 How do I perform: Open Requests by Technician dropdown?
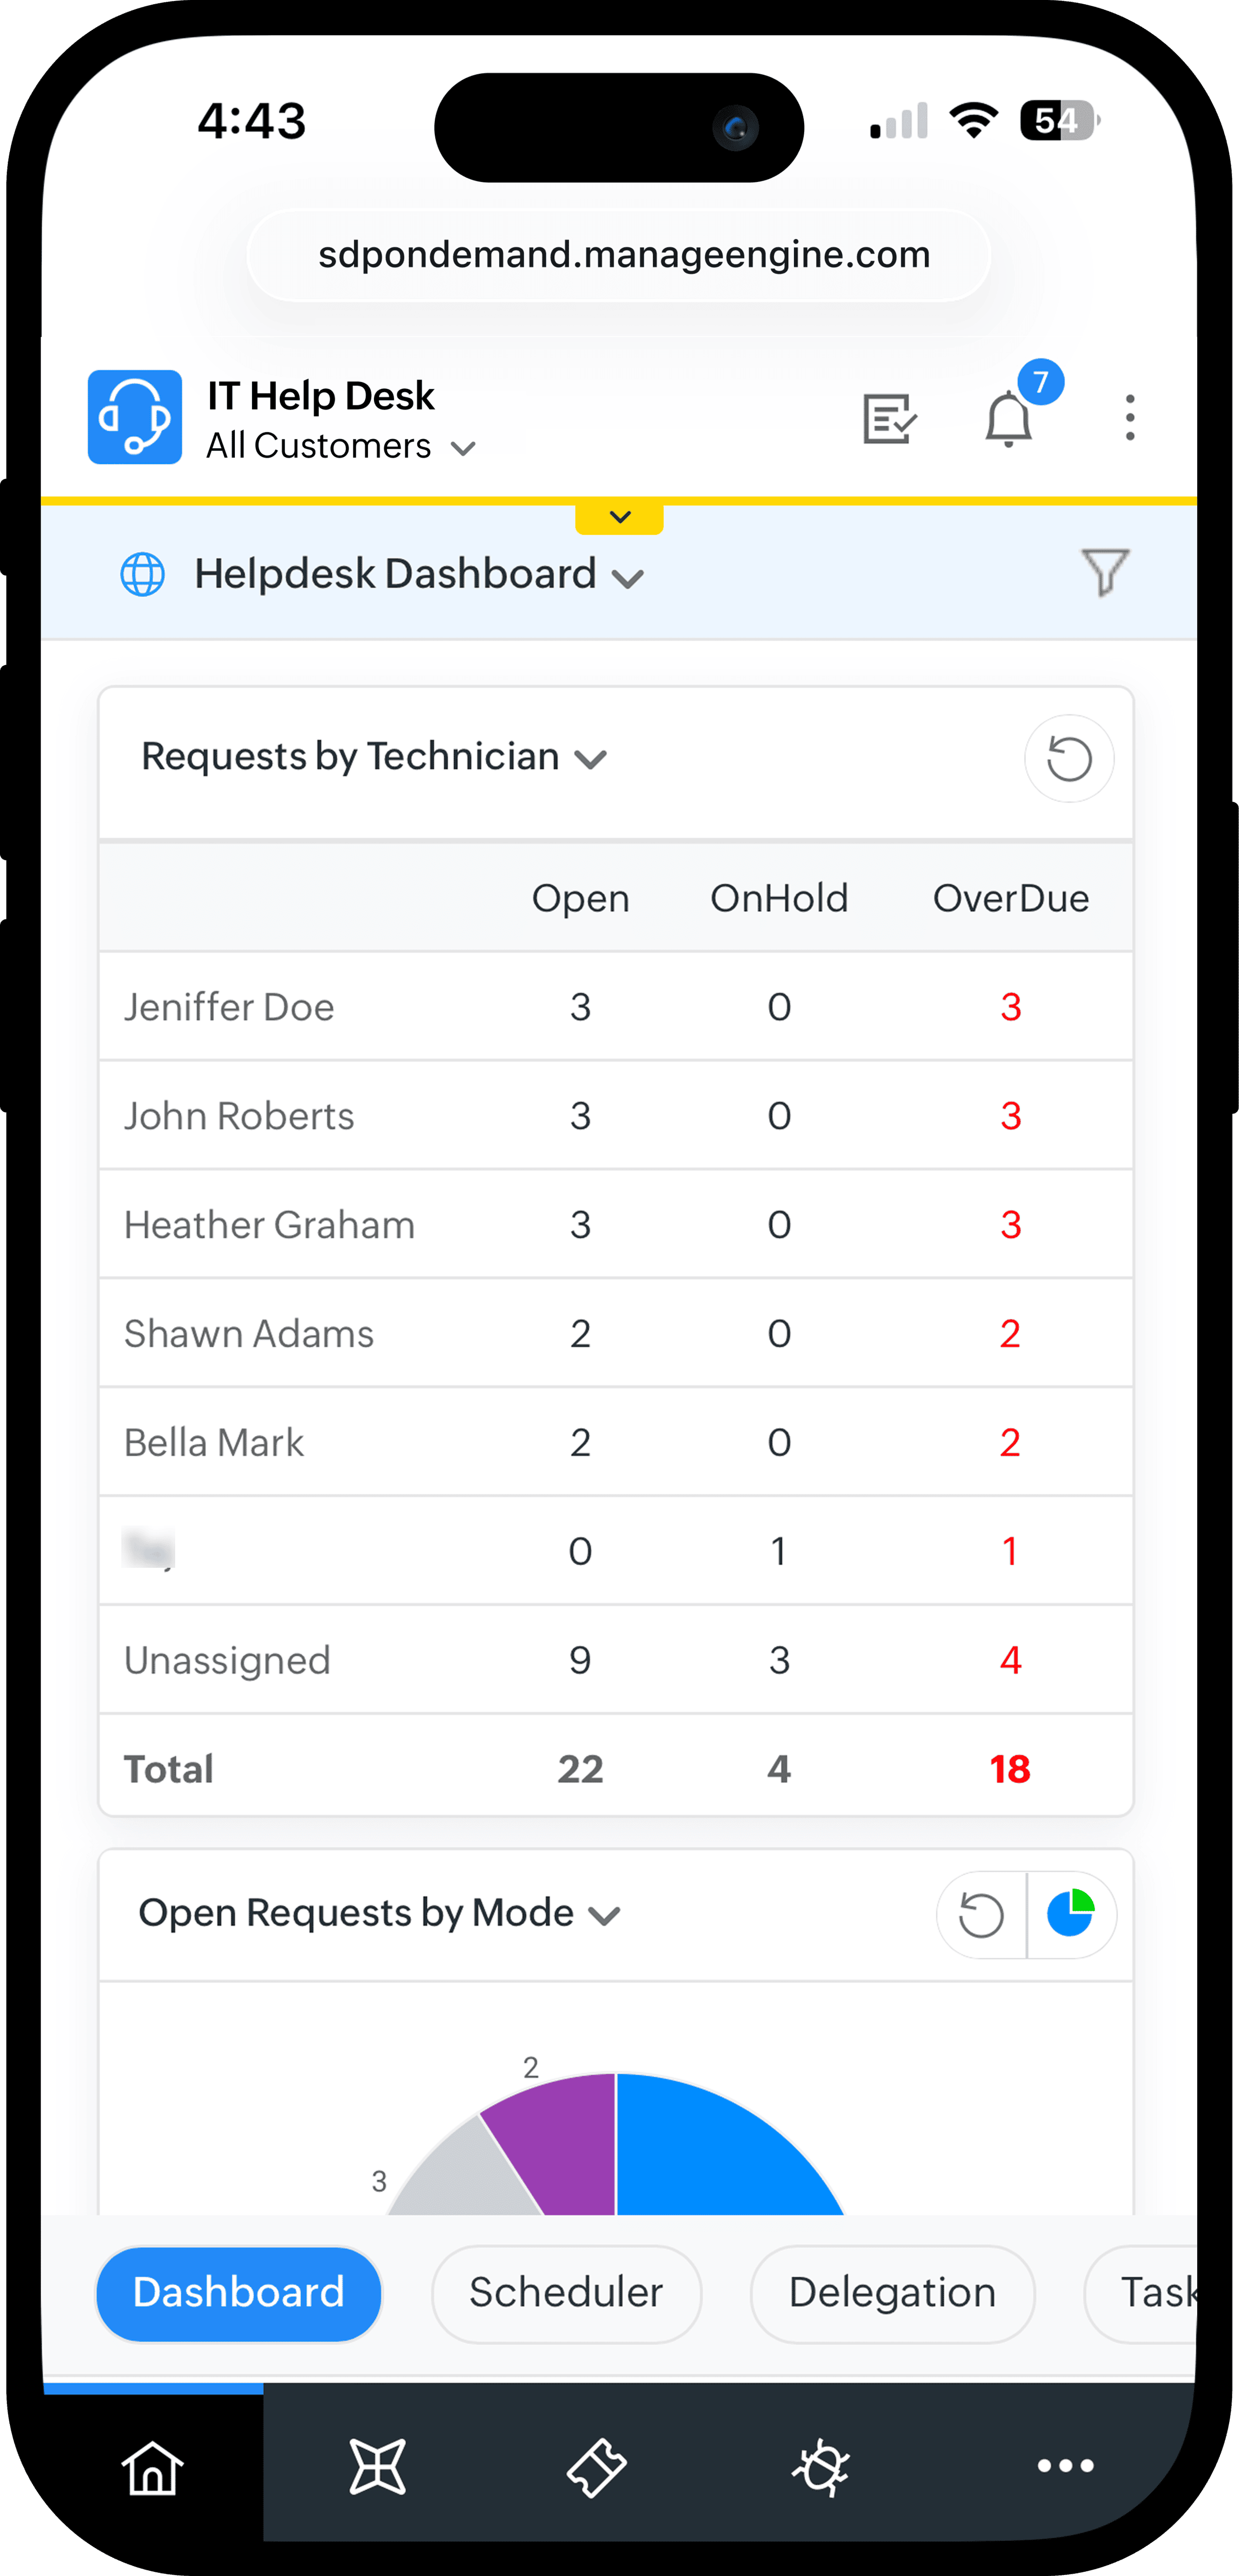tap(375, 758)
